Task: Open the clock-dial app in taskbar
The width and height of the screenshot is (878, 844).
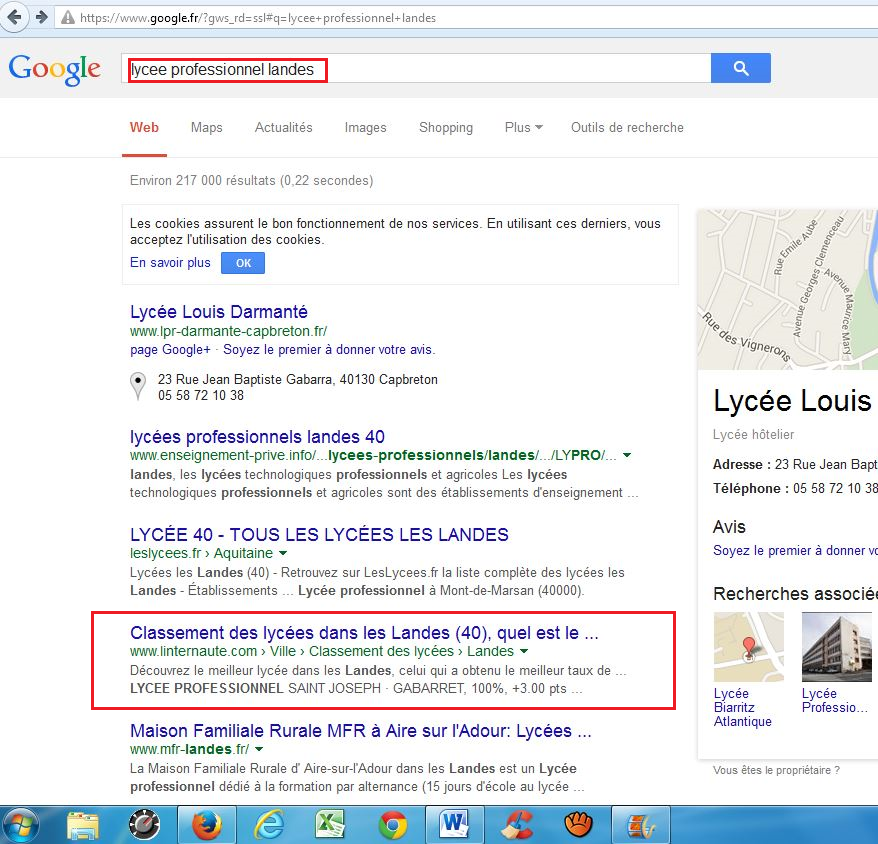Action: [144, 826]
